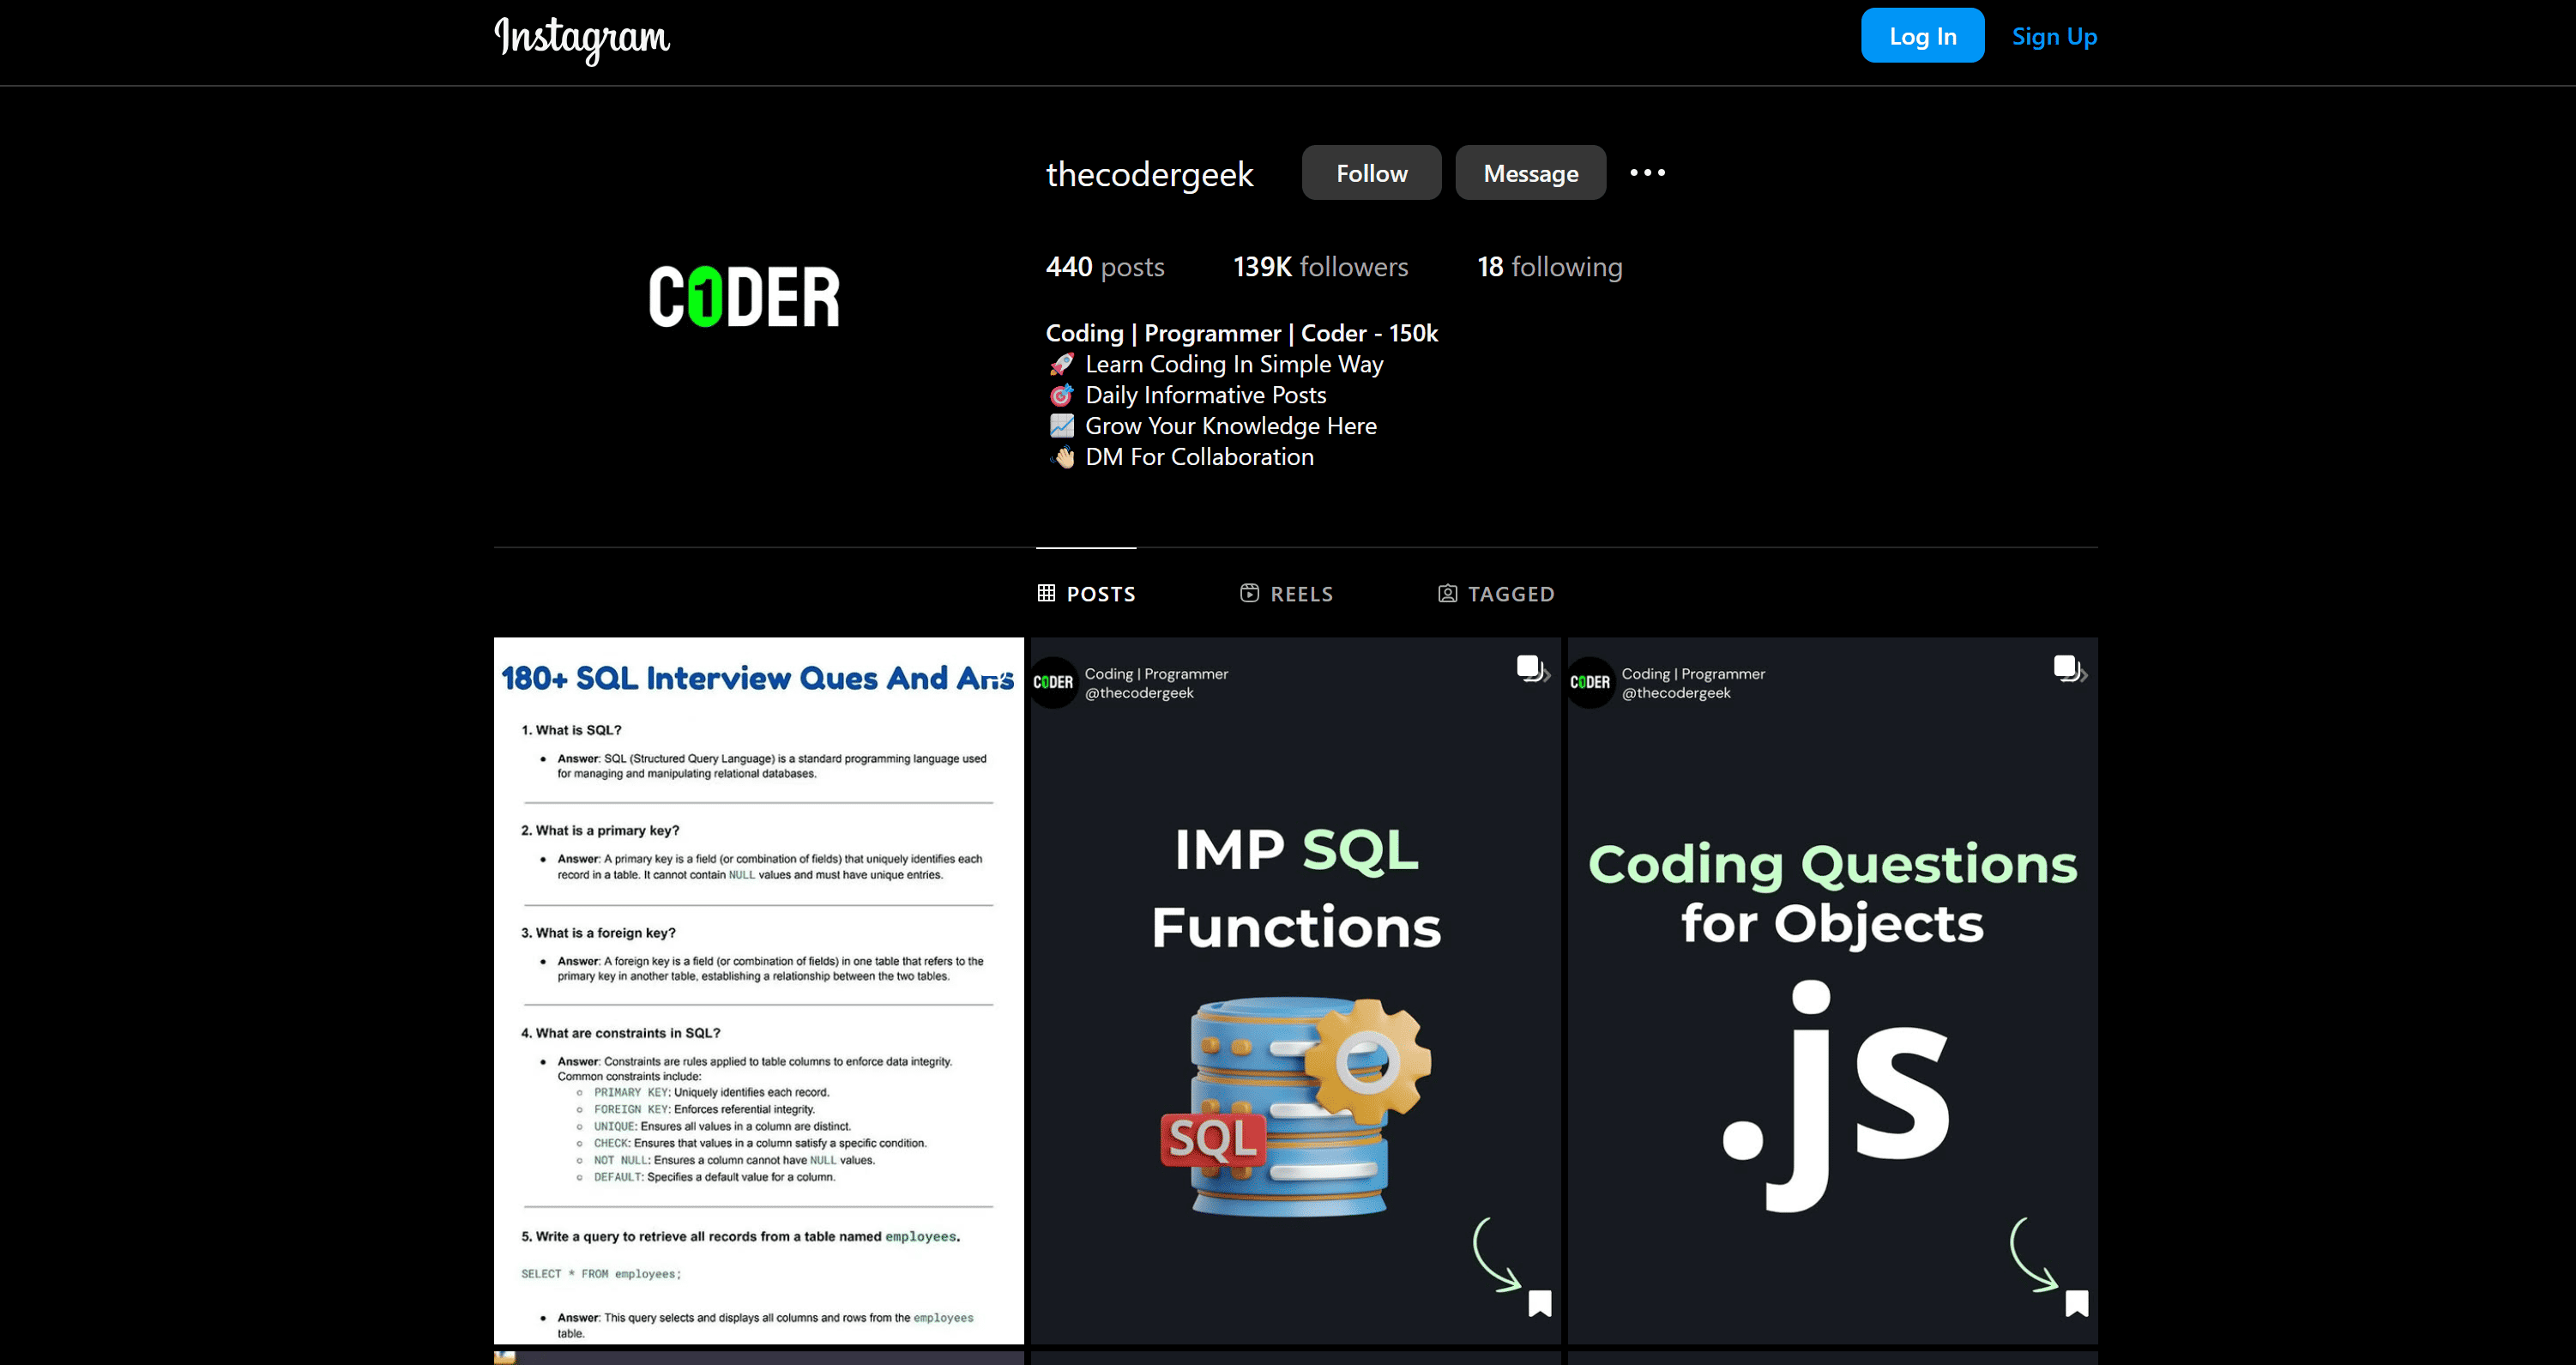View the 18 following list
2576x1365 pixels.
tap(1549, 267)
